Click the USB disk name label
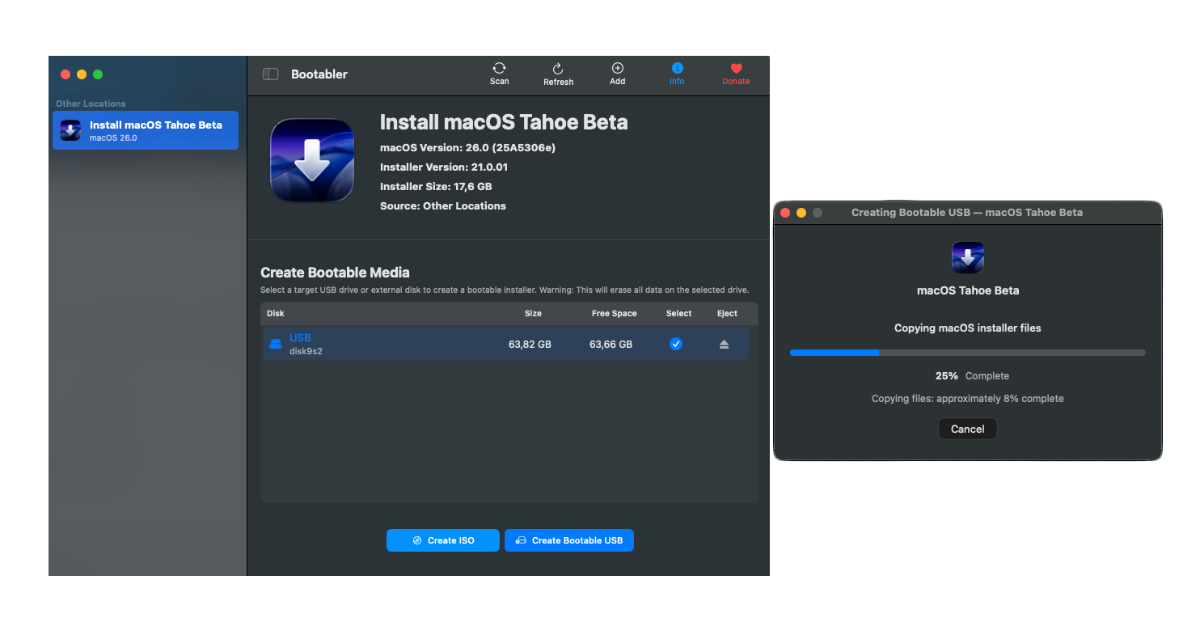 click(x=300, y=338)
